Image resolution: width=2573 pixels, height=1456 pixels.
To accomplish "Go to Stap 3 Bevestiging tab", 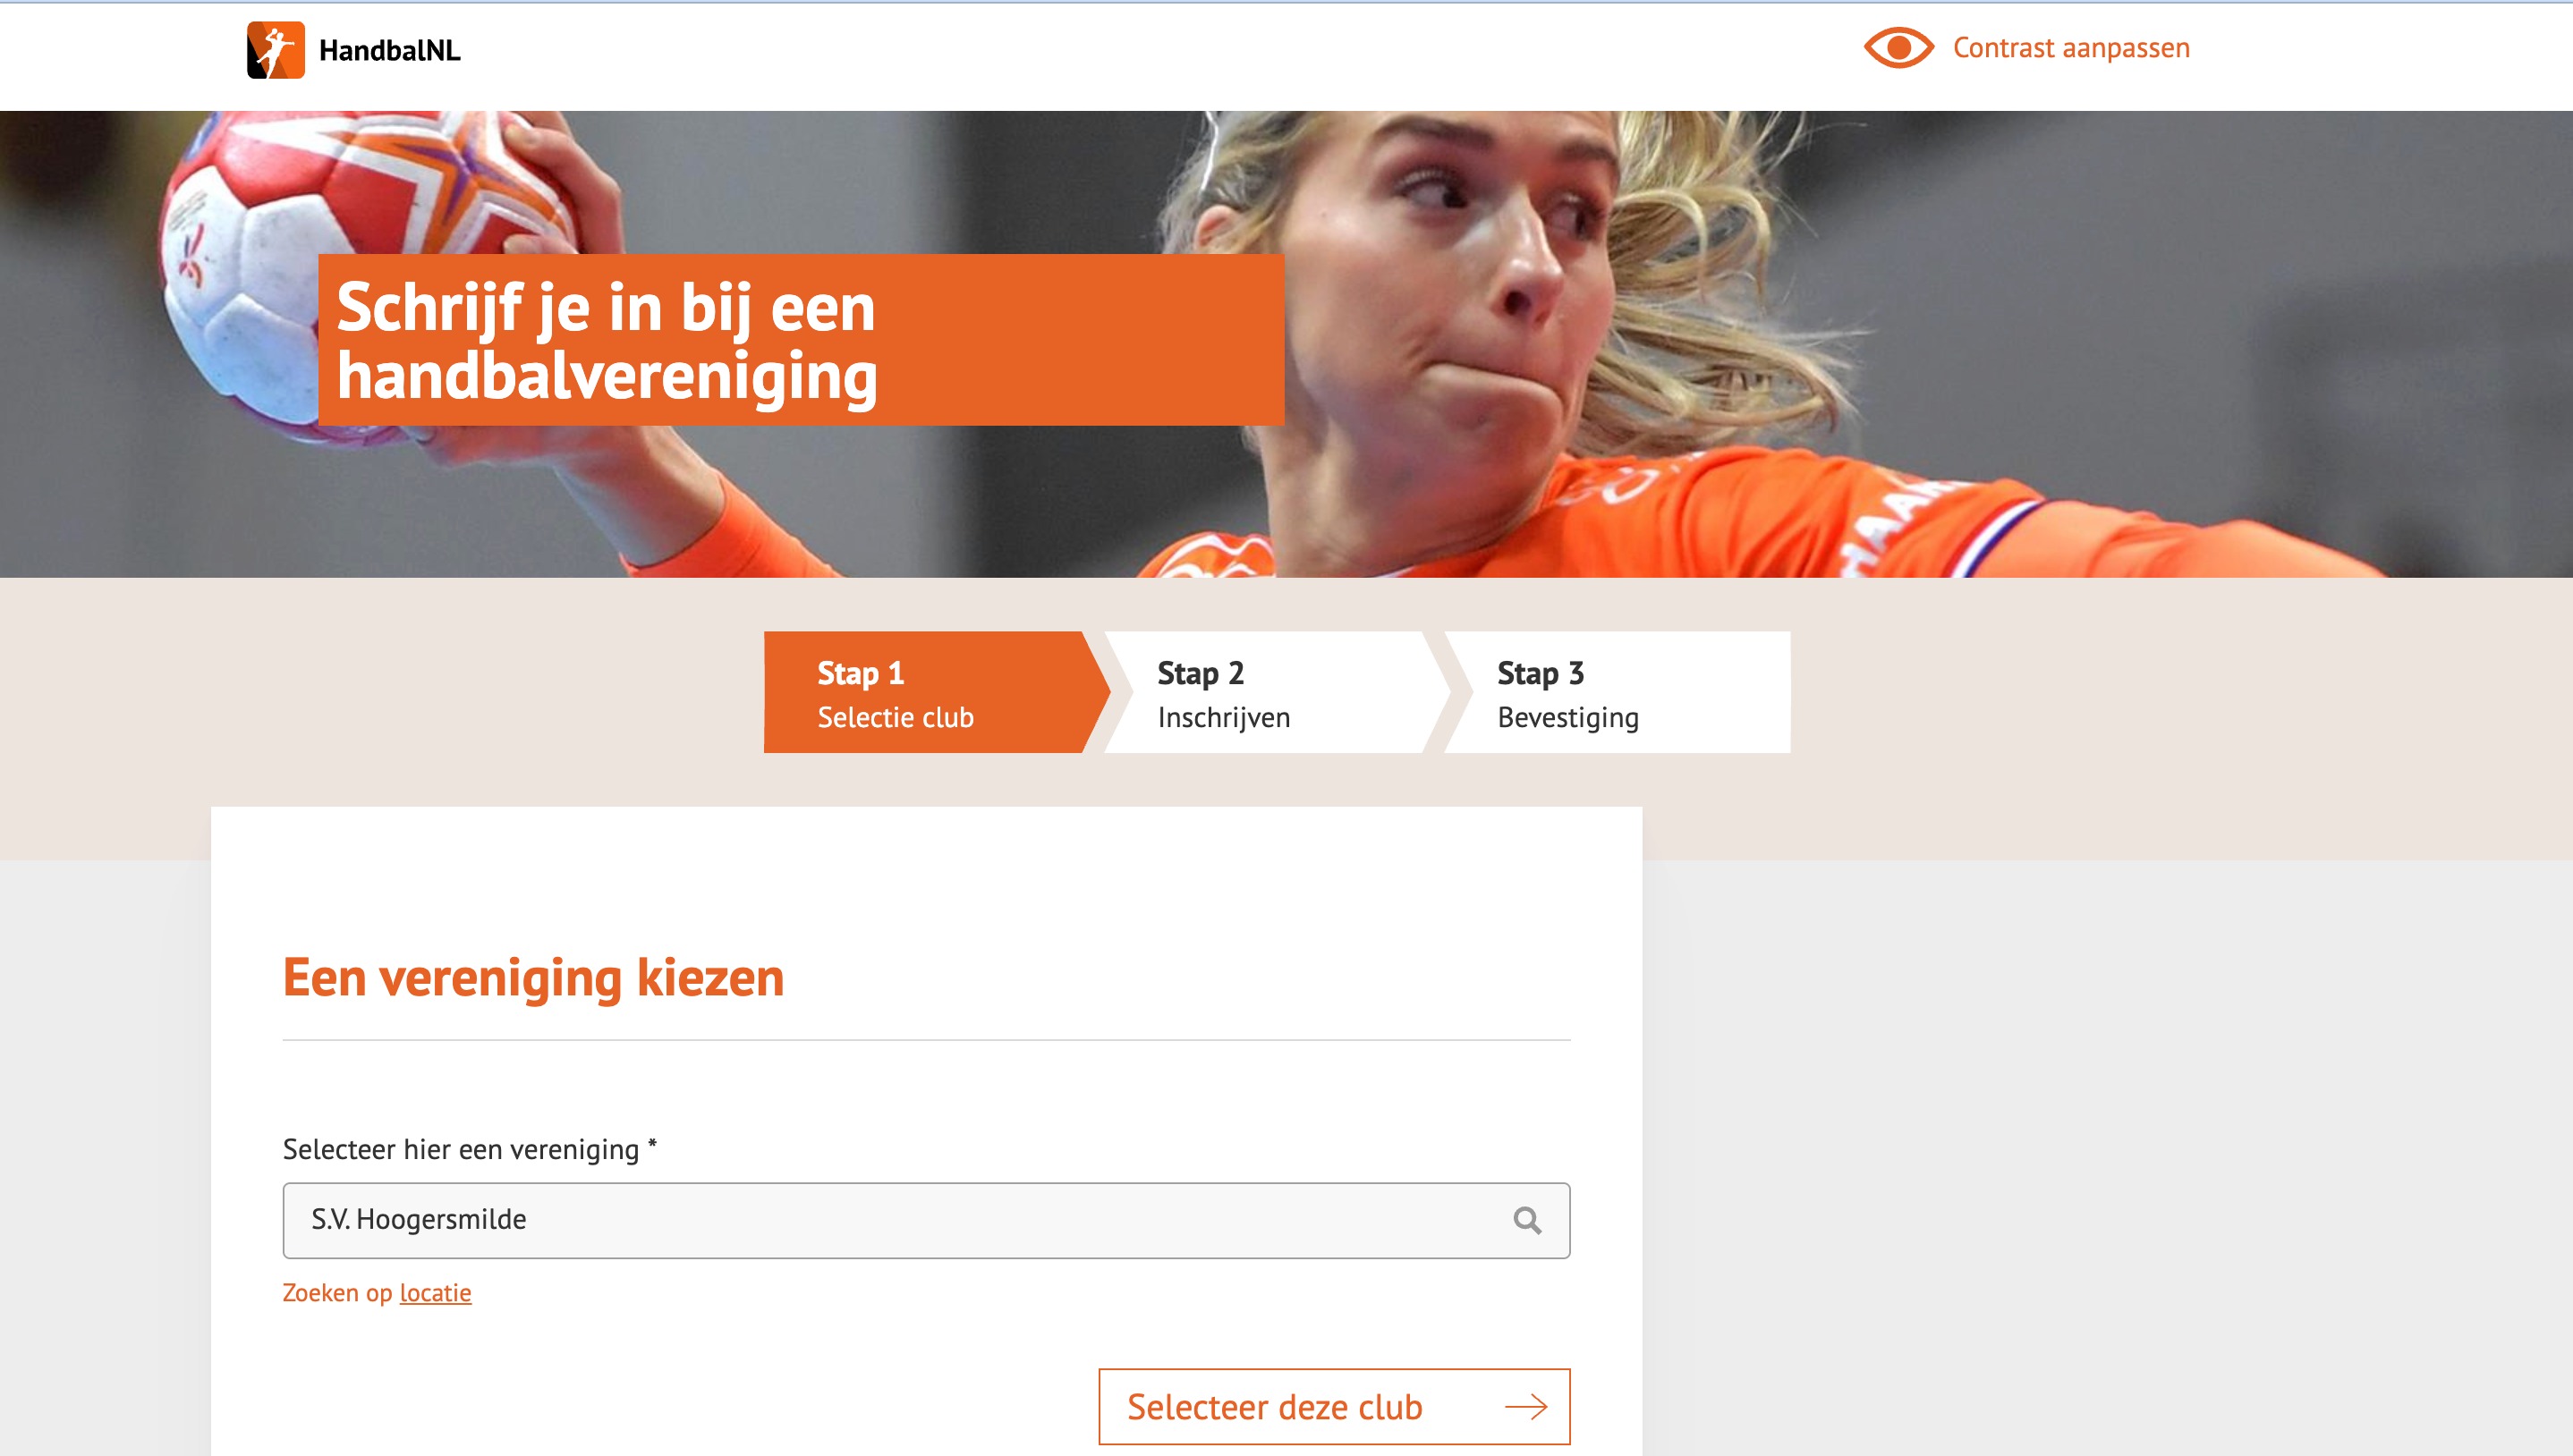I will 1617,692.
